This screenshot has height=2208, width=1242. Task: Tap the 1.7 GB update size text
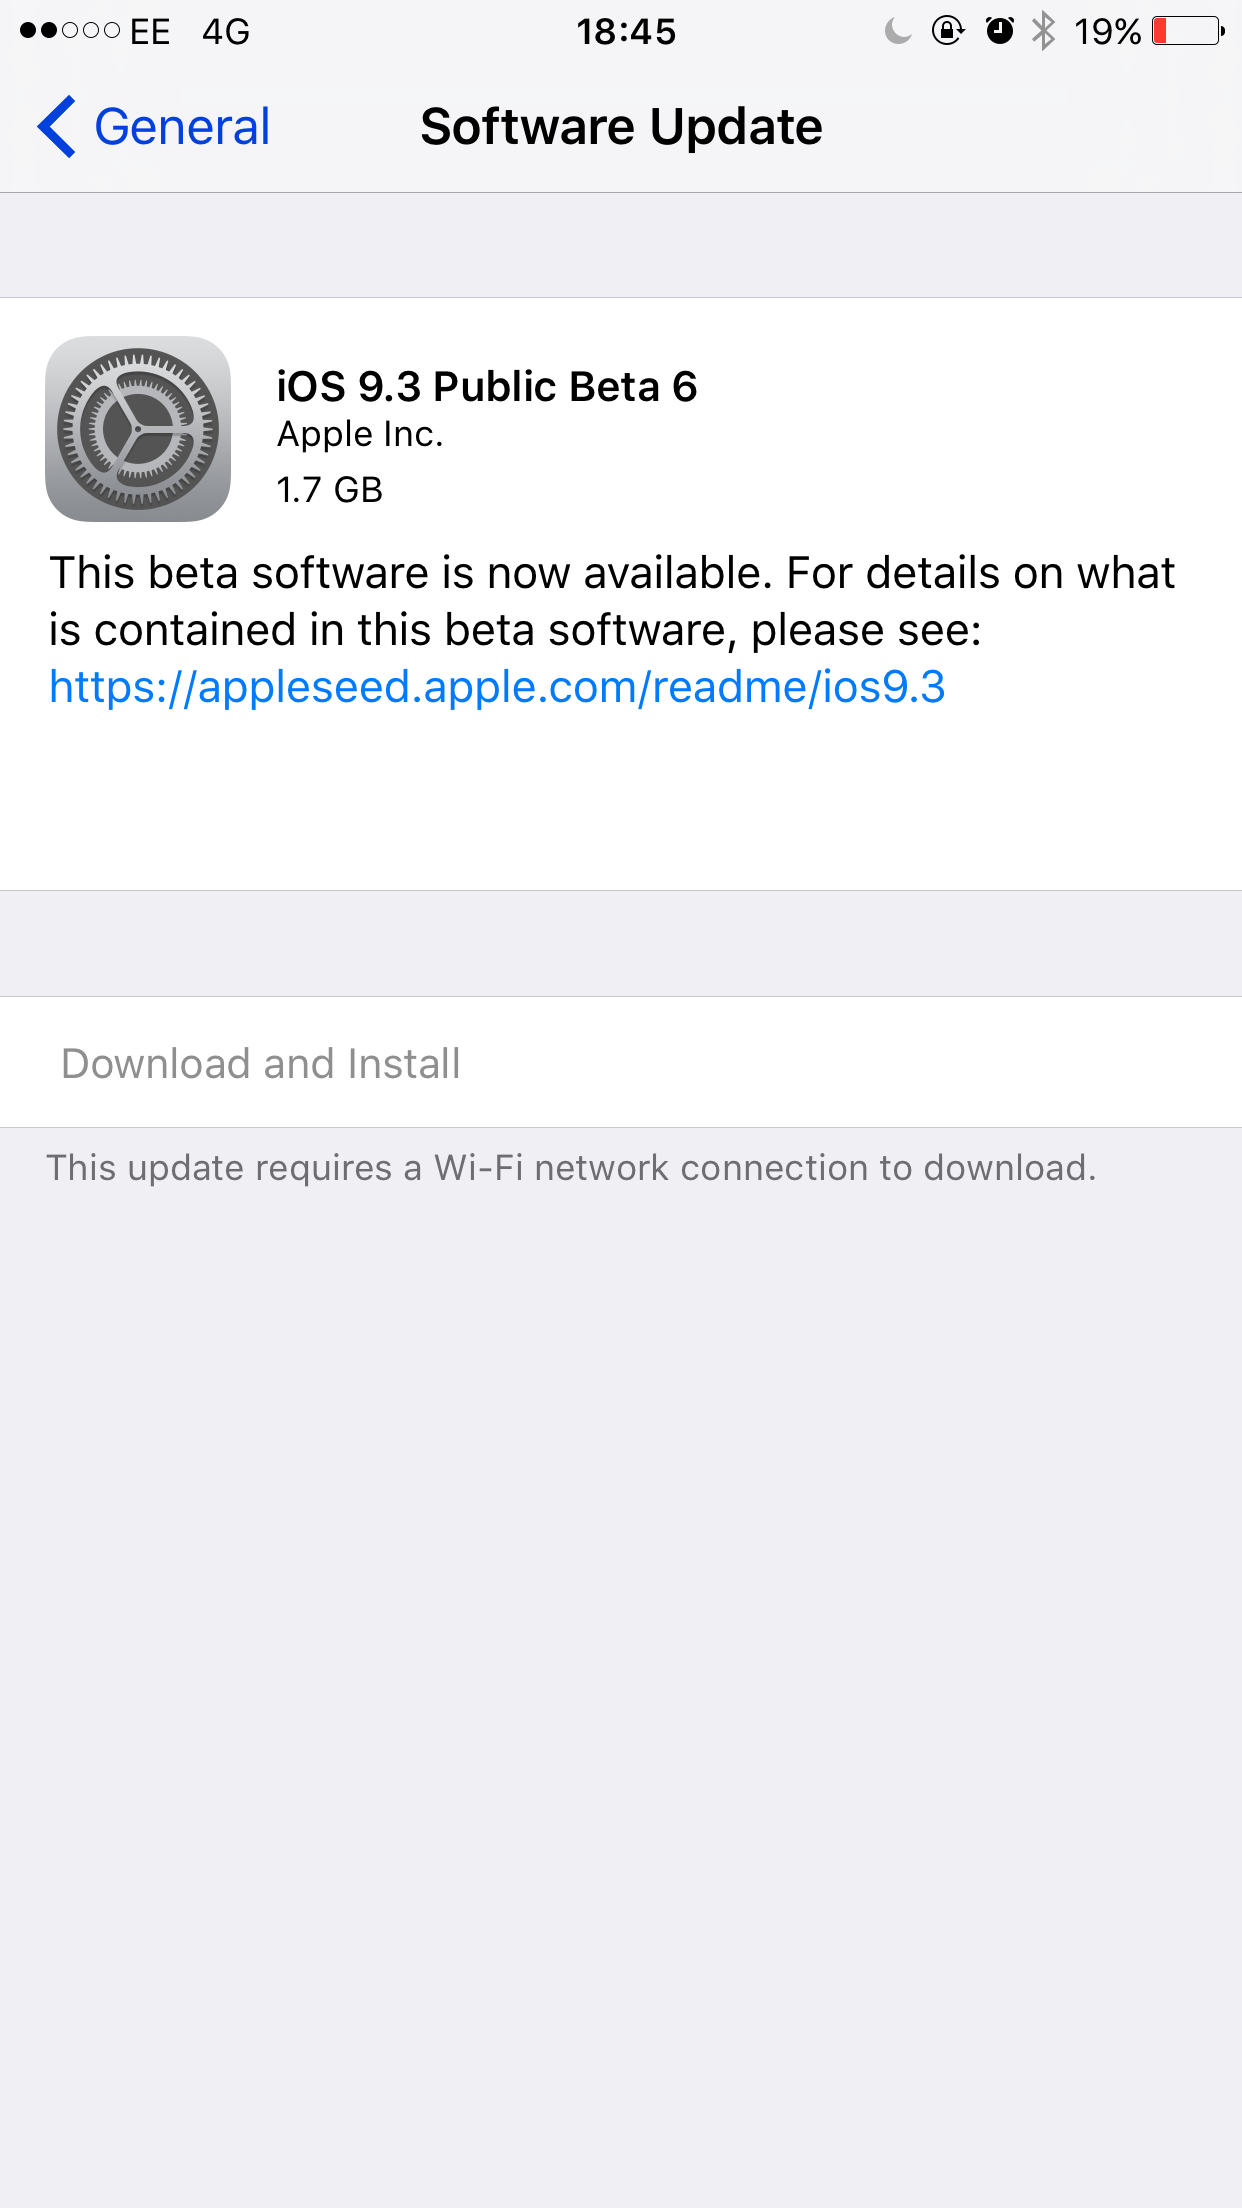point(330,490)
